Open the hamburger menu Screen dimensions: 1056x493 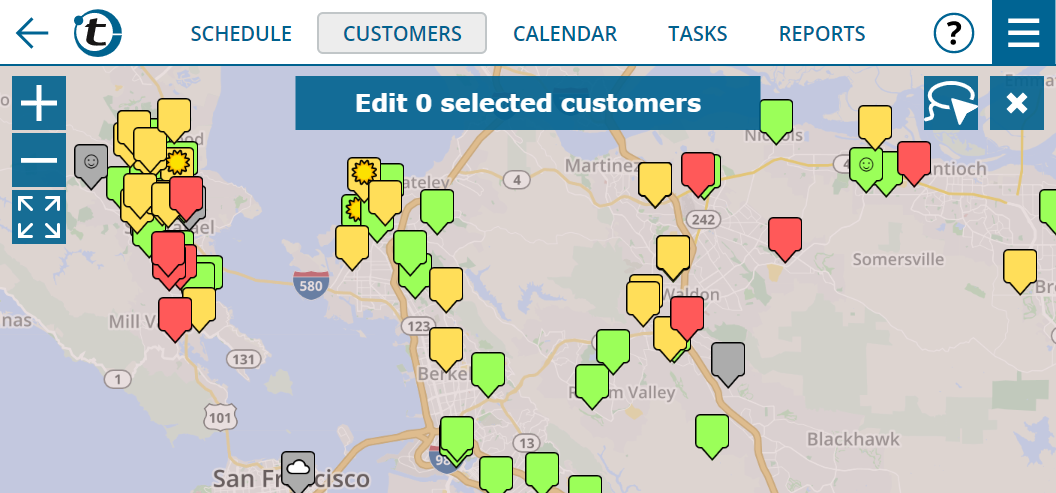[x=1024, y=32]
